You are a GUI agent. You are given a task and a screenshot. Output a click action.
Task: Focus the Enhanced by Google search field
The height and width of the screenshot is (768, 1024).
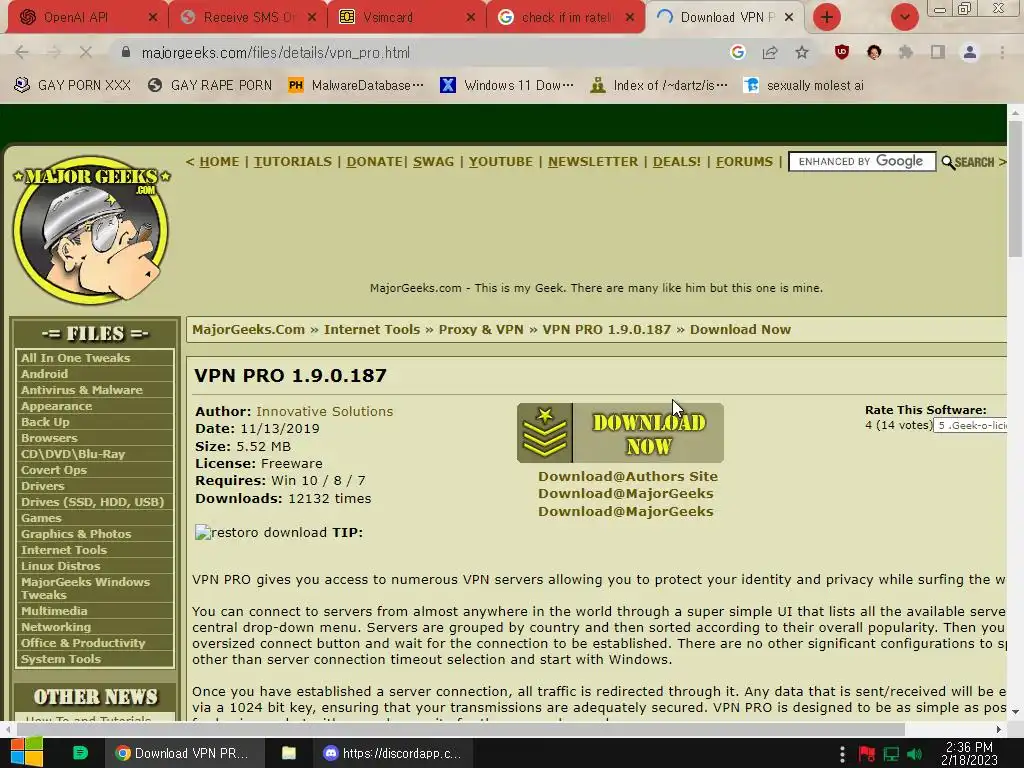862,161
